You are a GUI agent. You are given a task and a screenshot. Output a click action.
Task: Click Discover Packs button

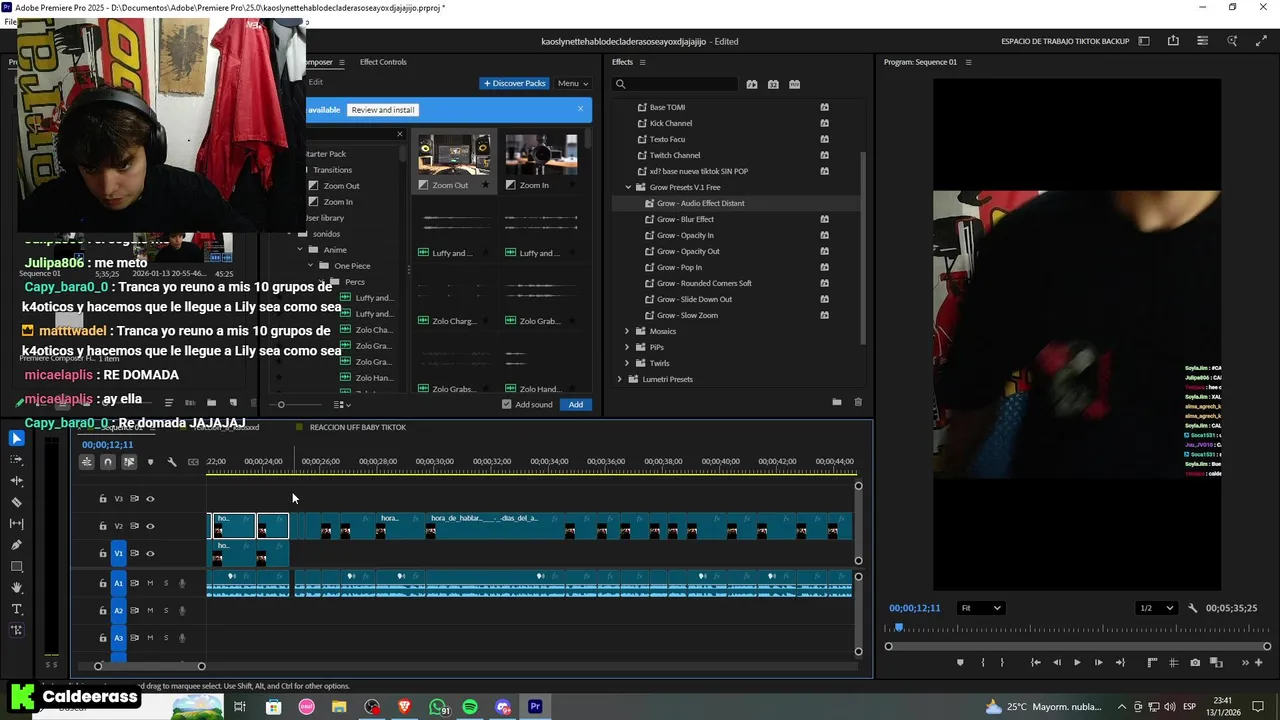point(515,83)
